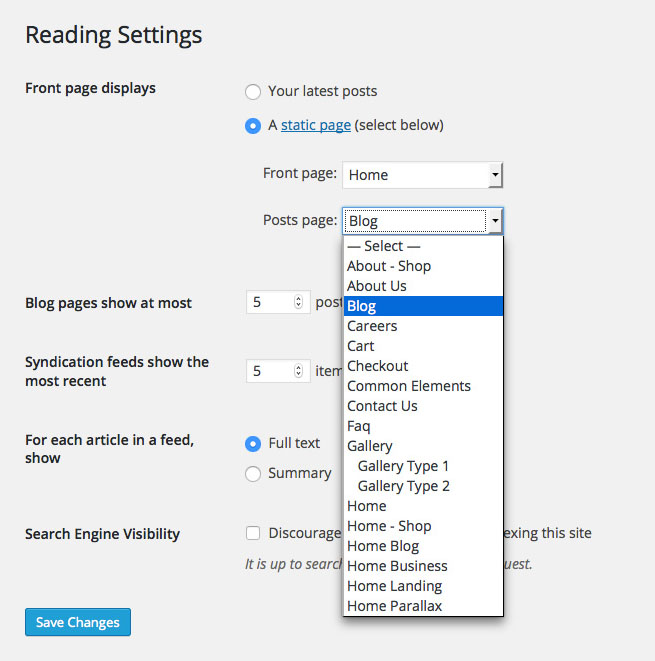Click the blog pages count stepper arrows
Screen dimensions: 655x661
pos(298,302)
